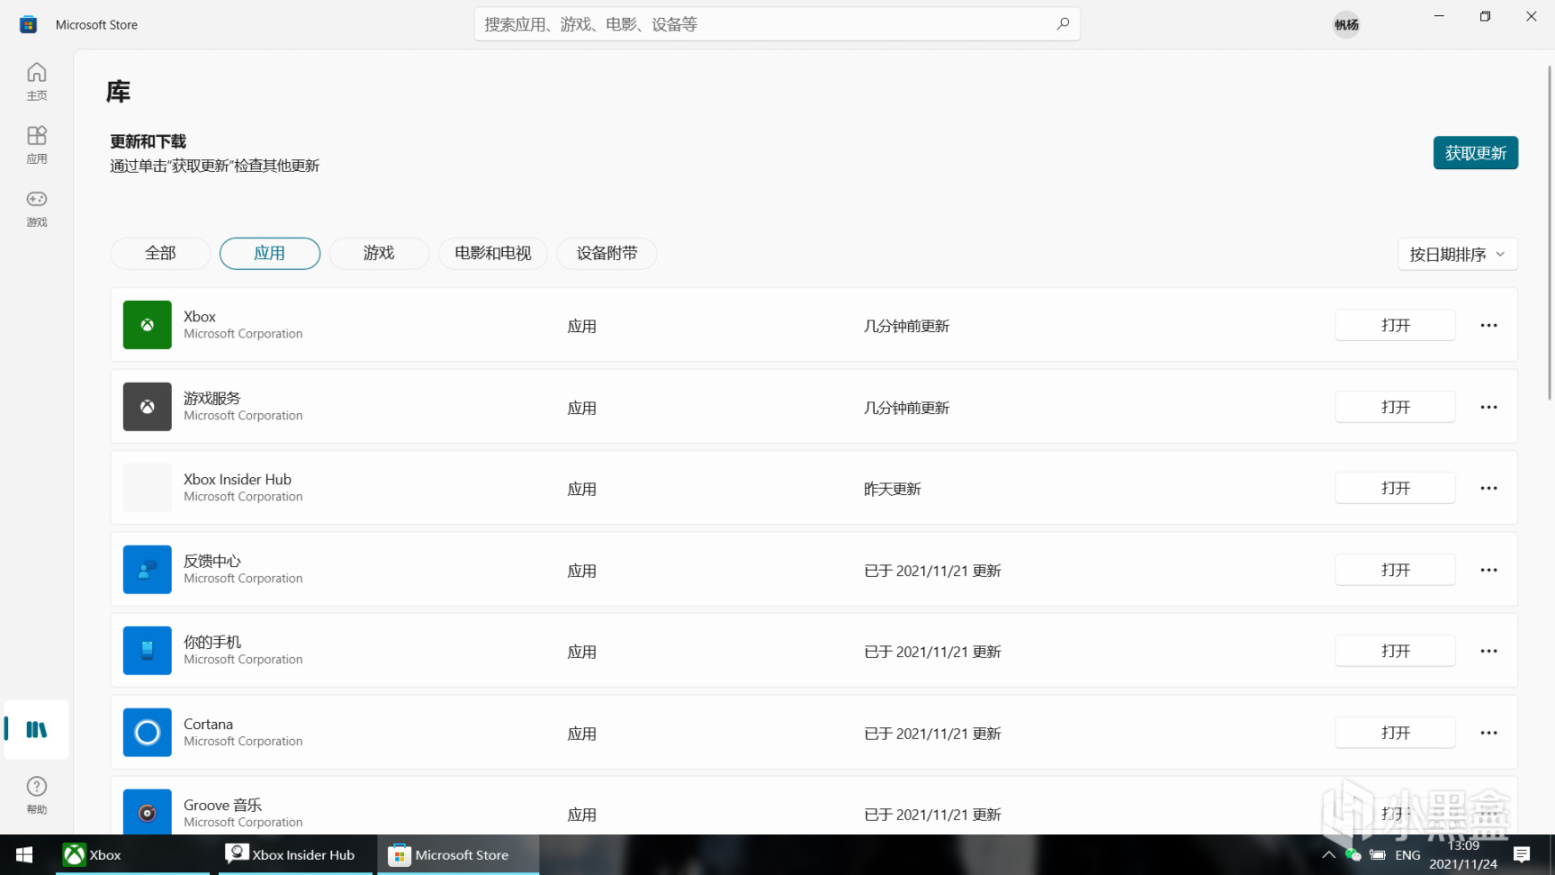Click the search input field
1555x875 pixels.
point(777,24)
